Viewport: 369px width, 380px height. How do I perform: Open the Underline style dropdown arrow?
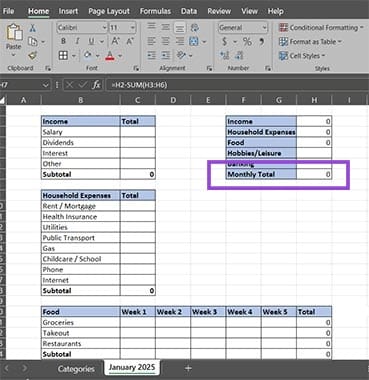point(102,42)
